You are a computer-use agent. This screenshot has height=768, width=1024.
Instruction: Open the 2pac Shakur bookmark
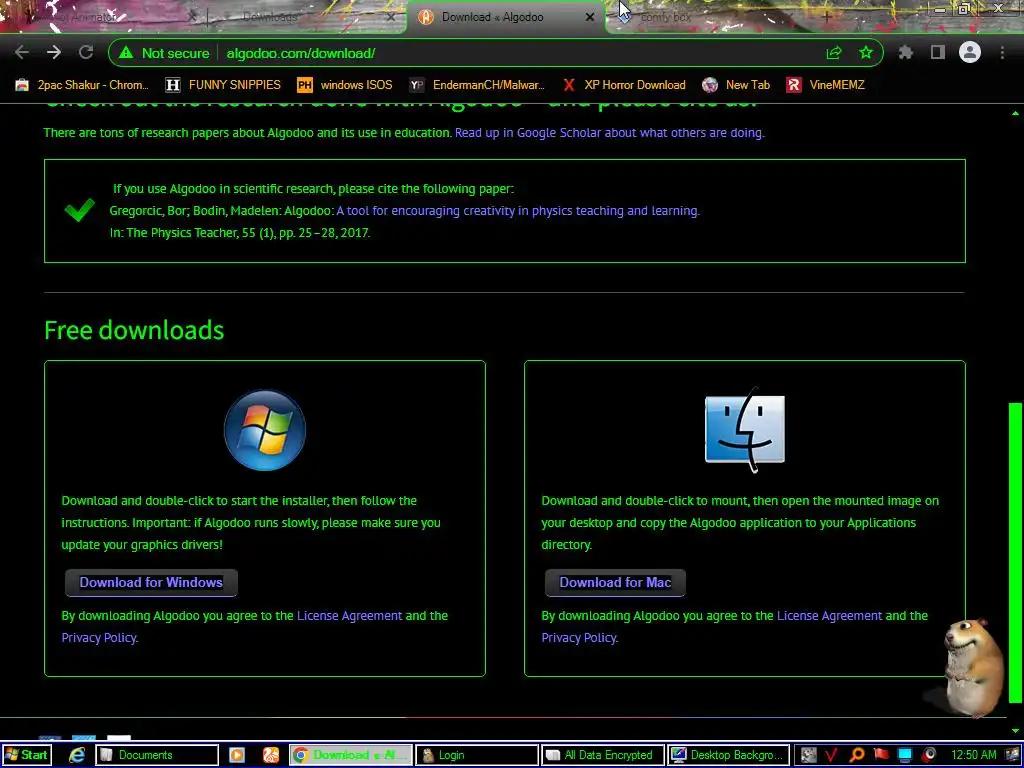(x=82, y=85)
